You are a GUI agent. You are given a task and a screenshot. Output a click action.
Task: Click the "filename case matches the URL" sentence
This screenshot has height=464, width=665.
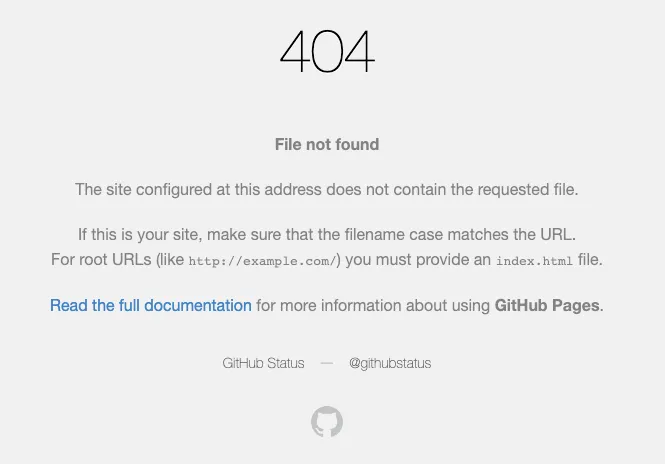pos(327,235)
